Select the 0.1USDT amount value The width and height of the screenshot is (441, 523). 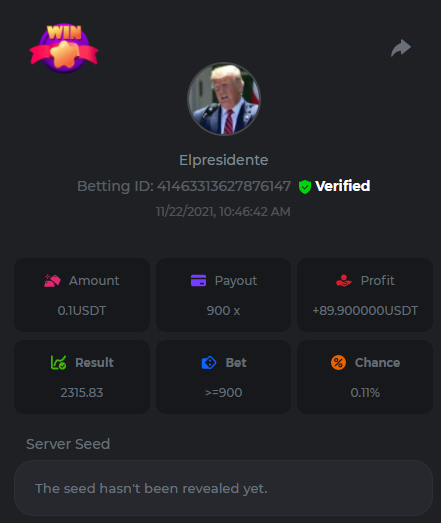(82, 311)
